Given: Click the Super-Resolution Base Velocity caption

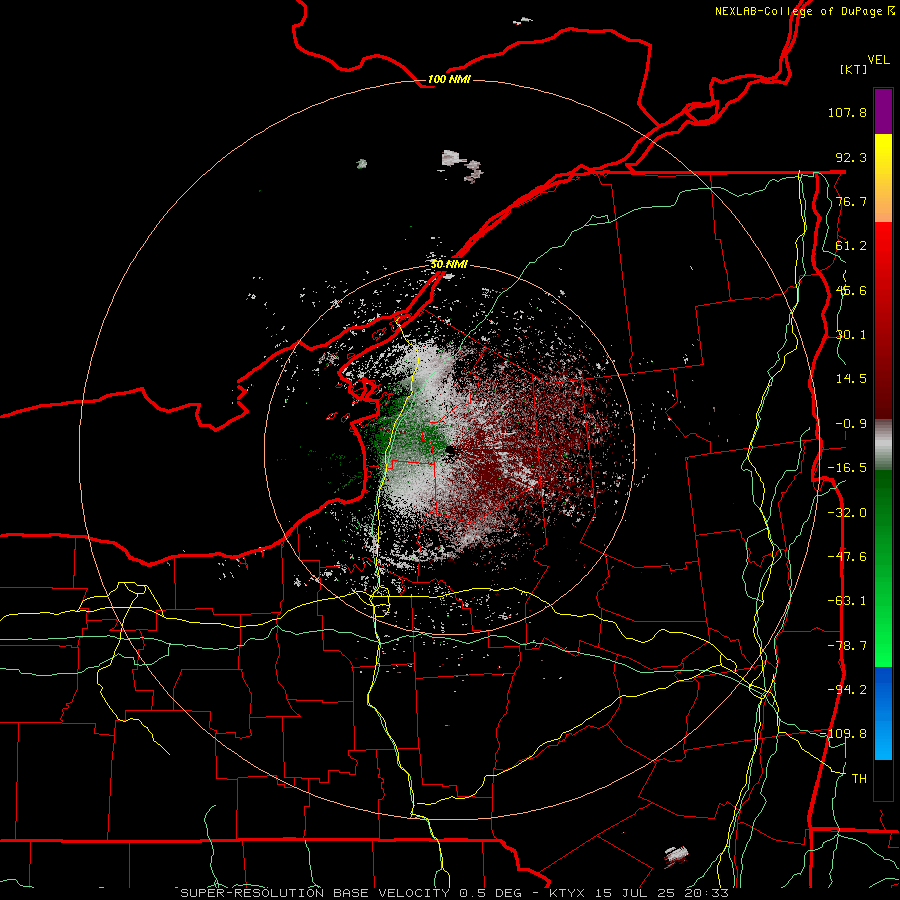Looking at the screenshot, I should click(x=454, y=893).
